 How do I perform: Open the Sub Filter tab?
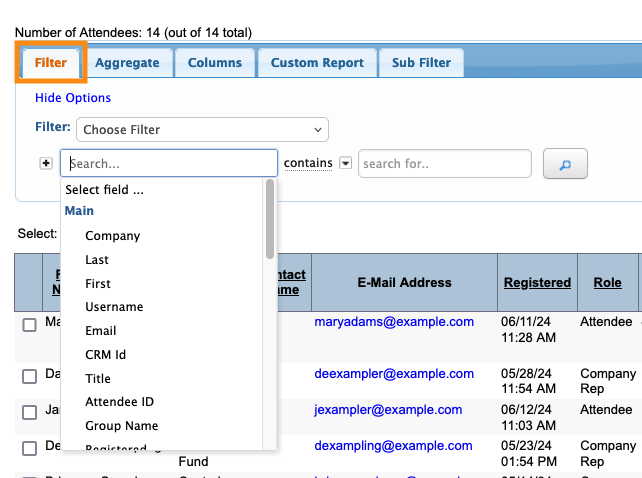tap(421, 63)
